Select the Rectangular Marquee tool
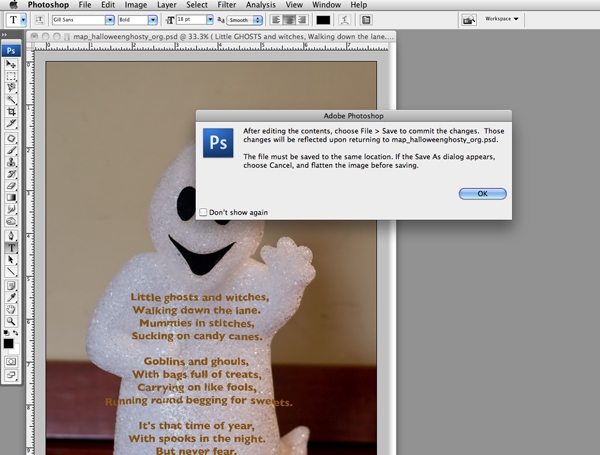The image size is (600, 455). [11, 76]
